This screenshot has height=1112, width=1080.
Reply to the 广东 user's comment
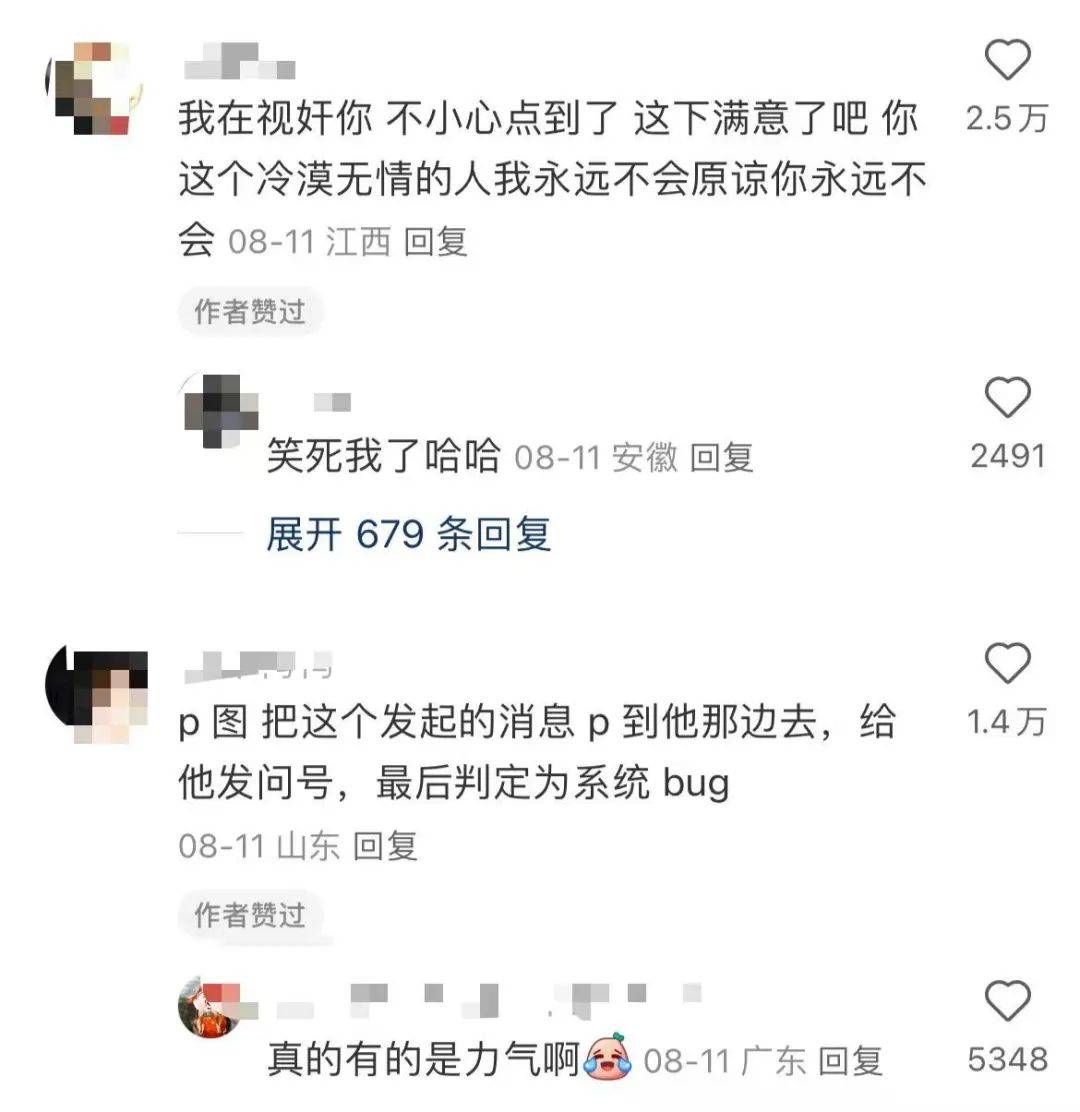[850, 1062]
